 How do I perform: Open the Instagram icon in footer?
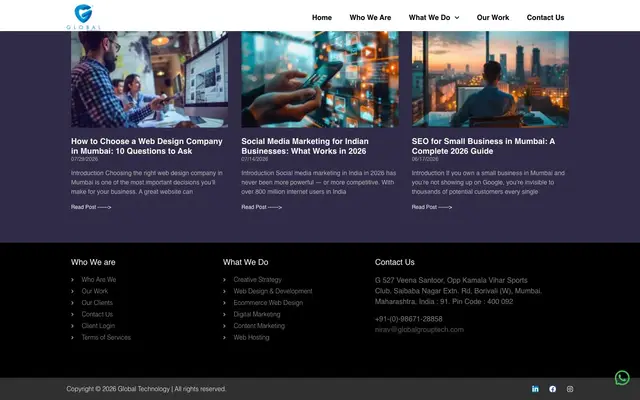(x=570, y=389)
